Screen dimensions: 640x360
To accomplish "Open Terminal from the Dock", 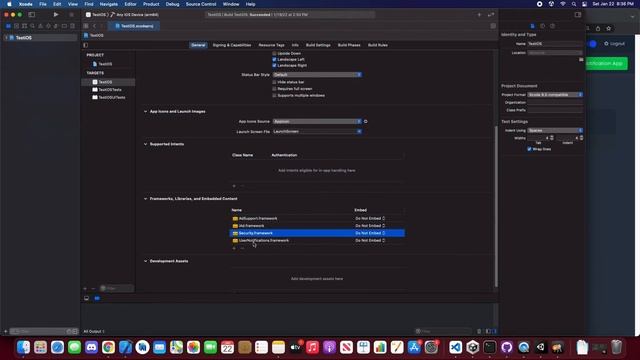I will (x=489, y=347).
